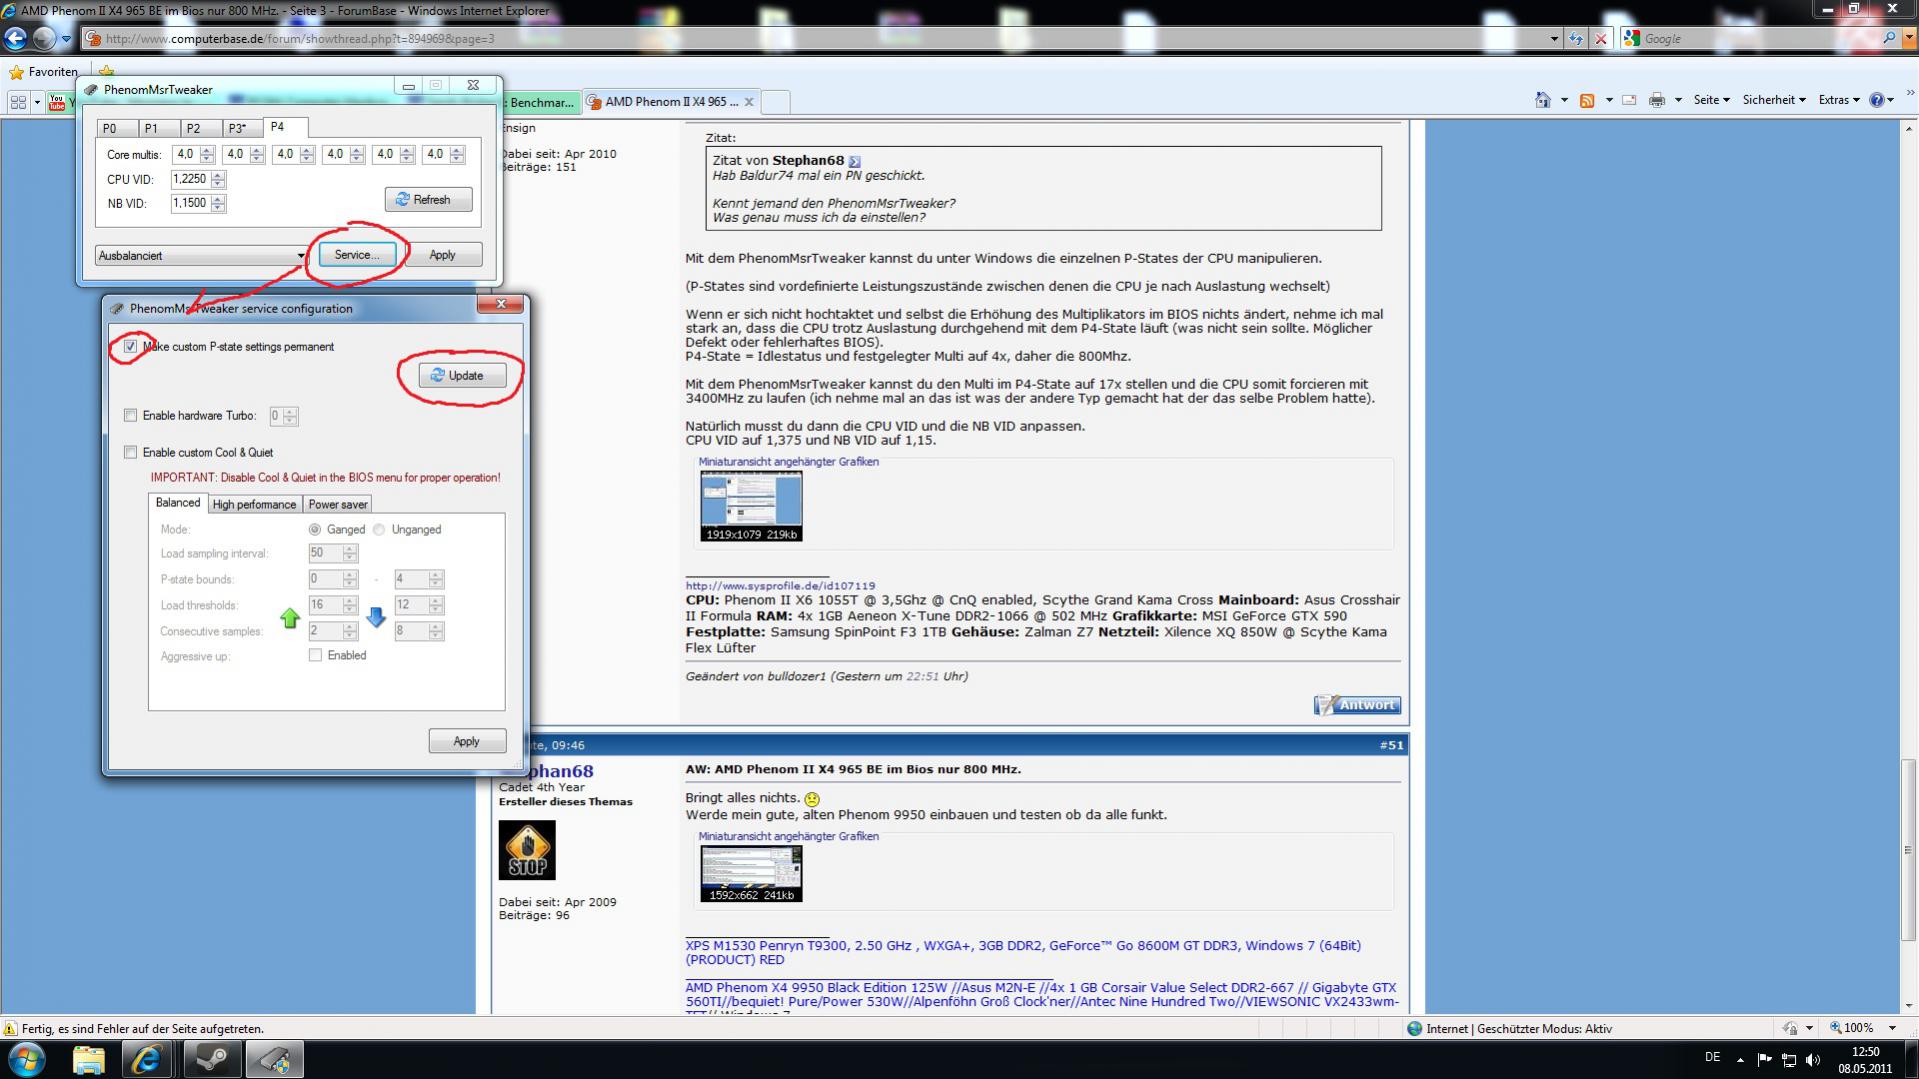Show hidden tray icons arrow
Image resolution: width=1919 pixels, height=1079 pixels.
pos(1740,1059)
